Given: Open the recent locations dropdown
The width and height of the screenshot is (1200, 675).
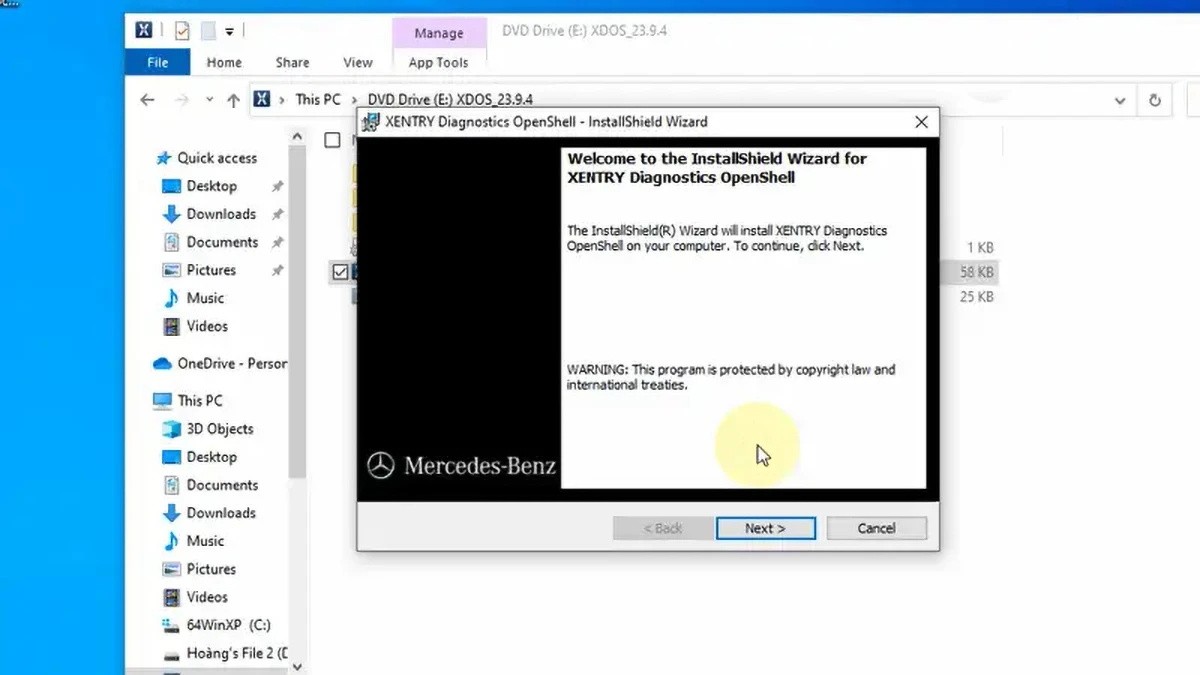Looking at the screenshot, I should tap(209, 100).
